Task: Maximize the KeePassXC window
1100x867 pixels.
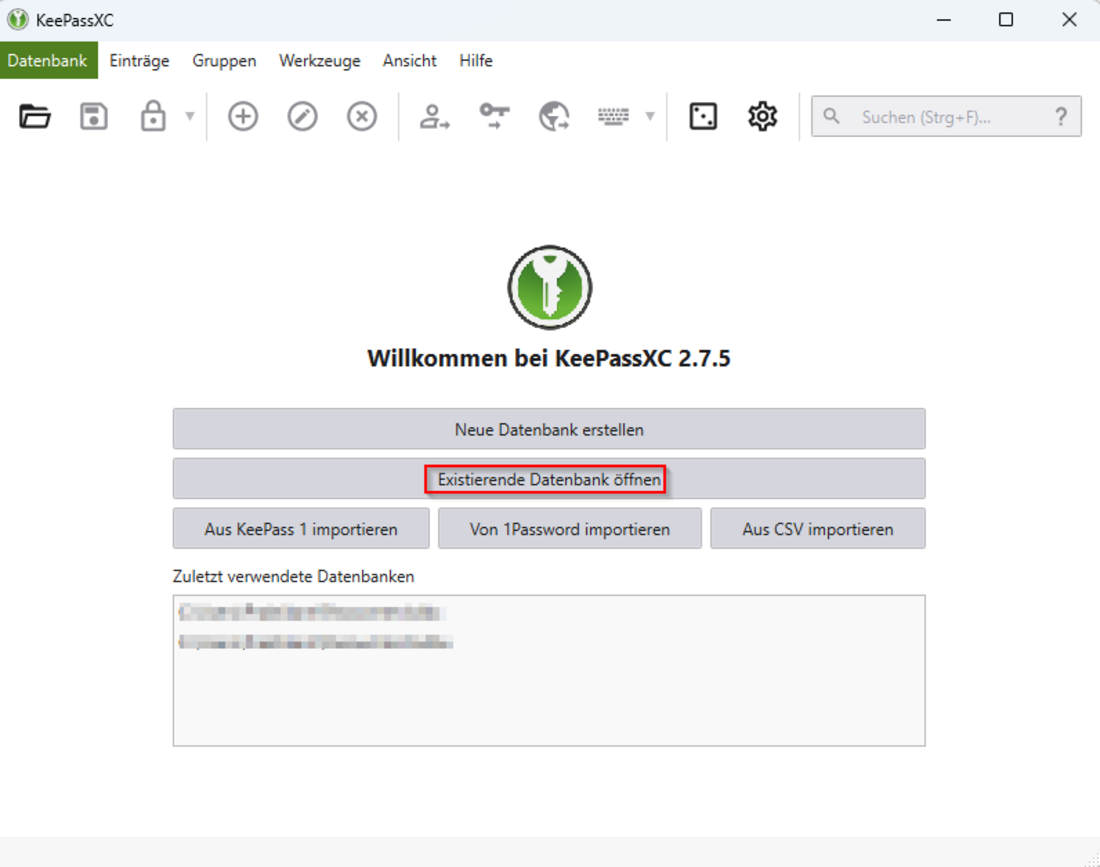Action: tap(1006, 20)
